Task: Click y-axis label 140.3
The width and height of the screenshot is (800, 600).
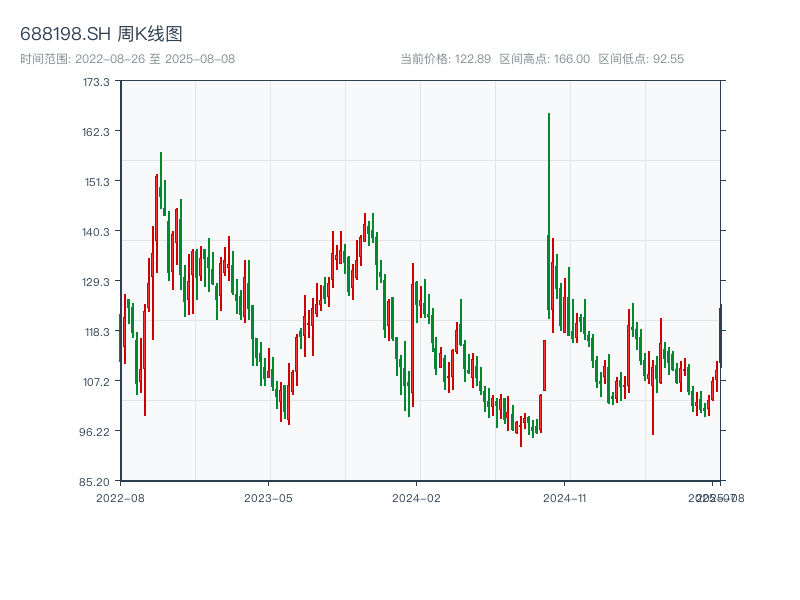Action: click(x=96, y=232)
